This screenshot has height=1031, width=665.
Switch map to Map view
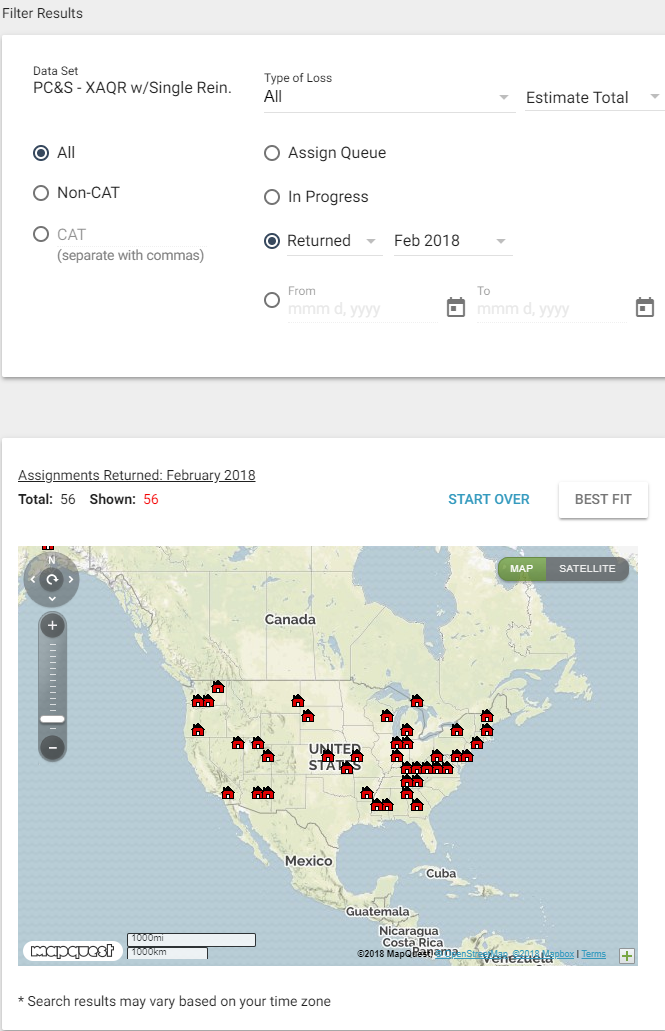pos(522,569)
